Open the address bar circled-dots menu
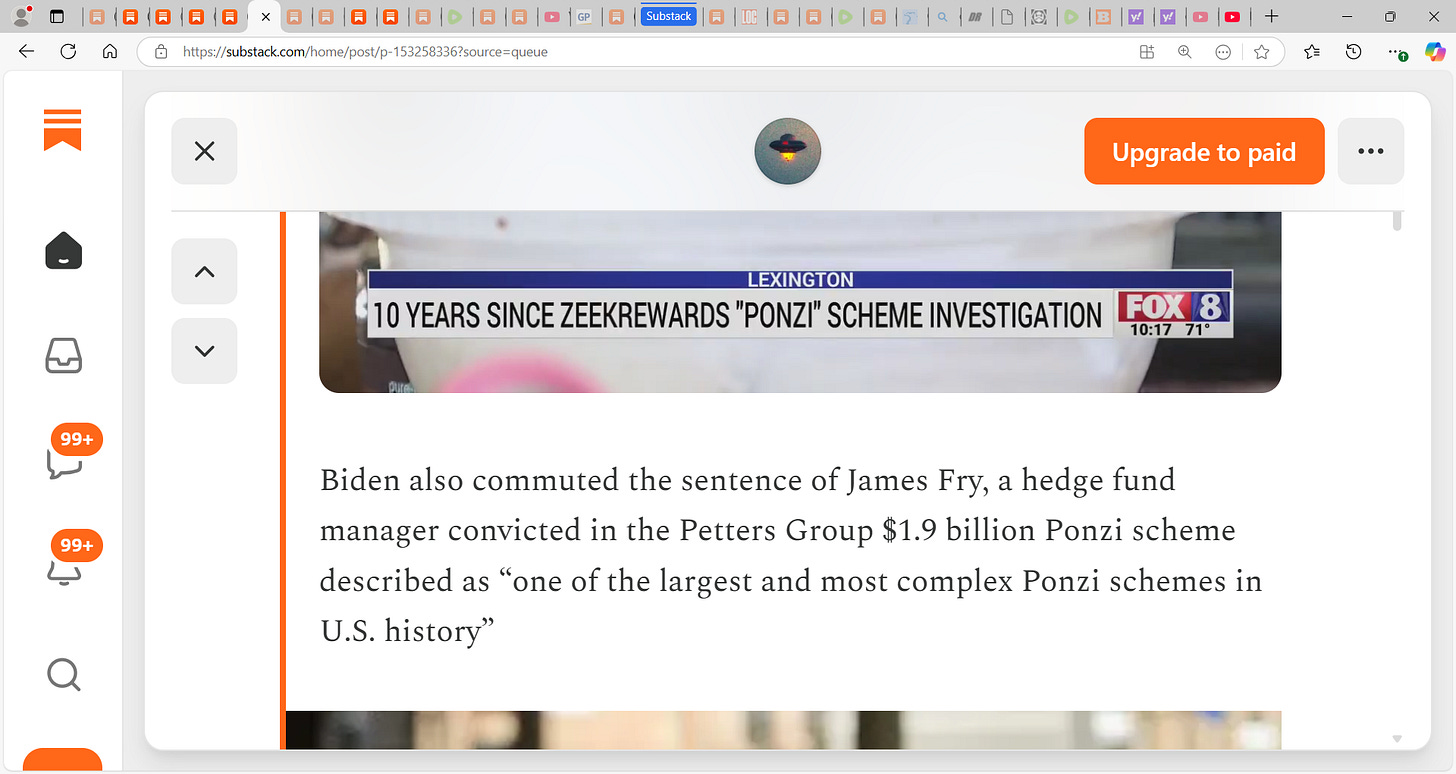 click(x=1222, y=52)
